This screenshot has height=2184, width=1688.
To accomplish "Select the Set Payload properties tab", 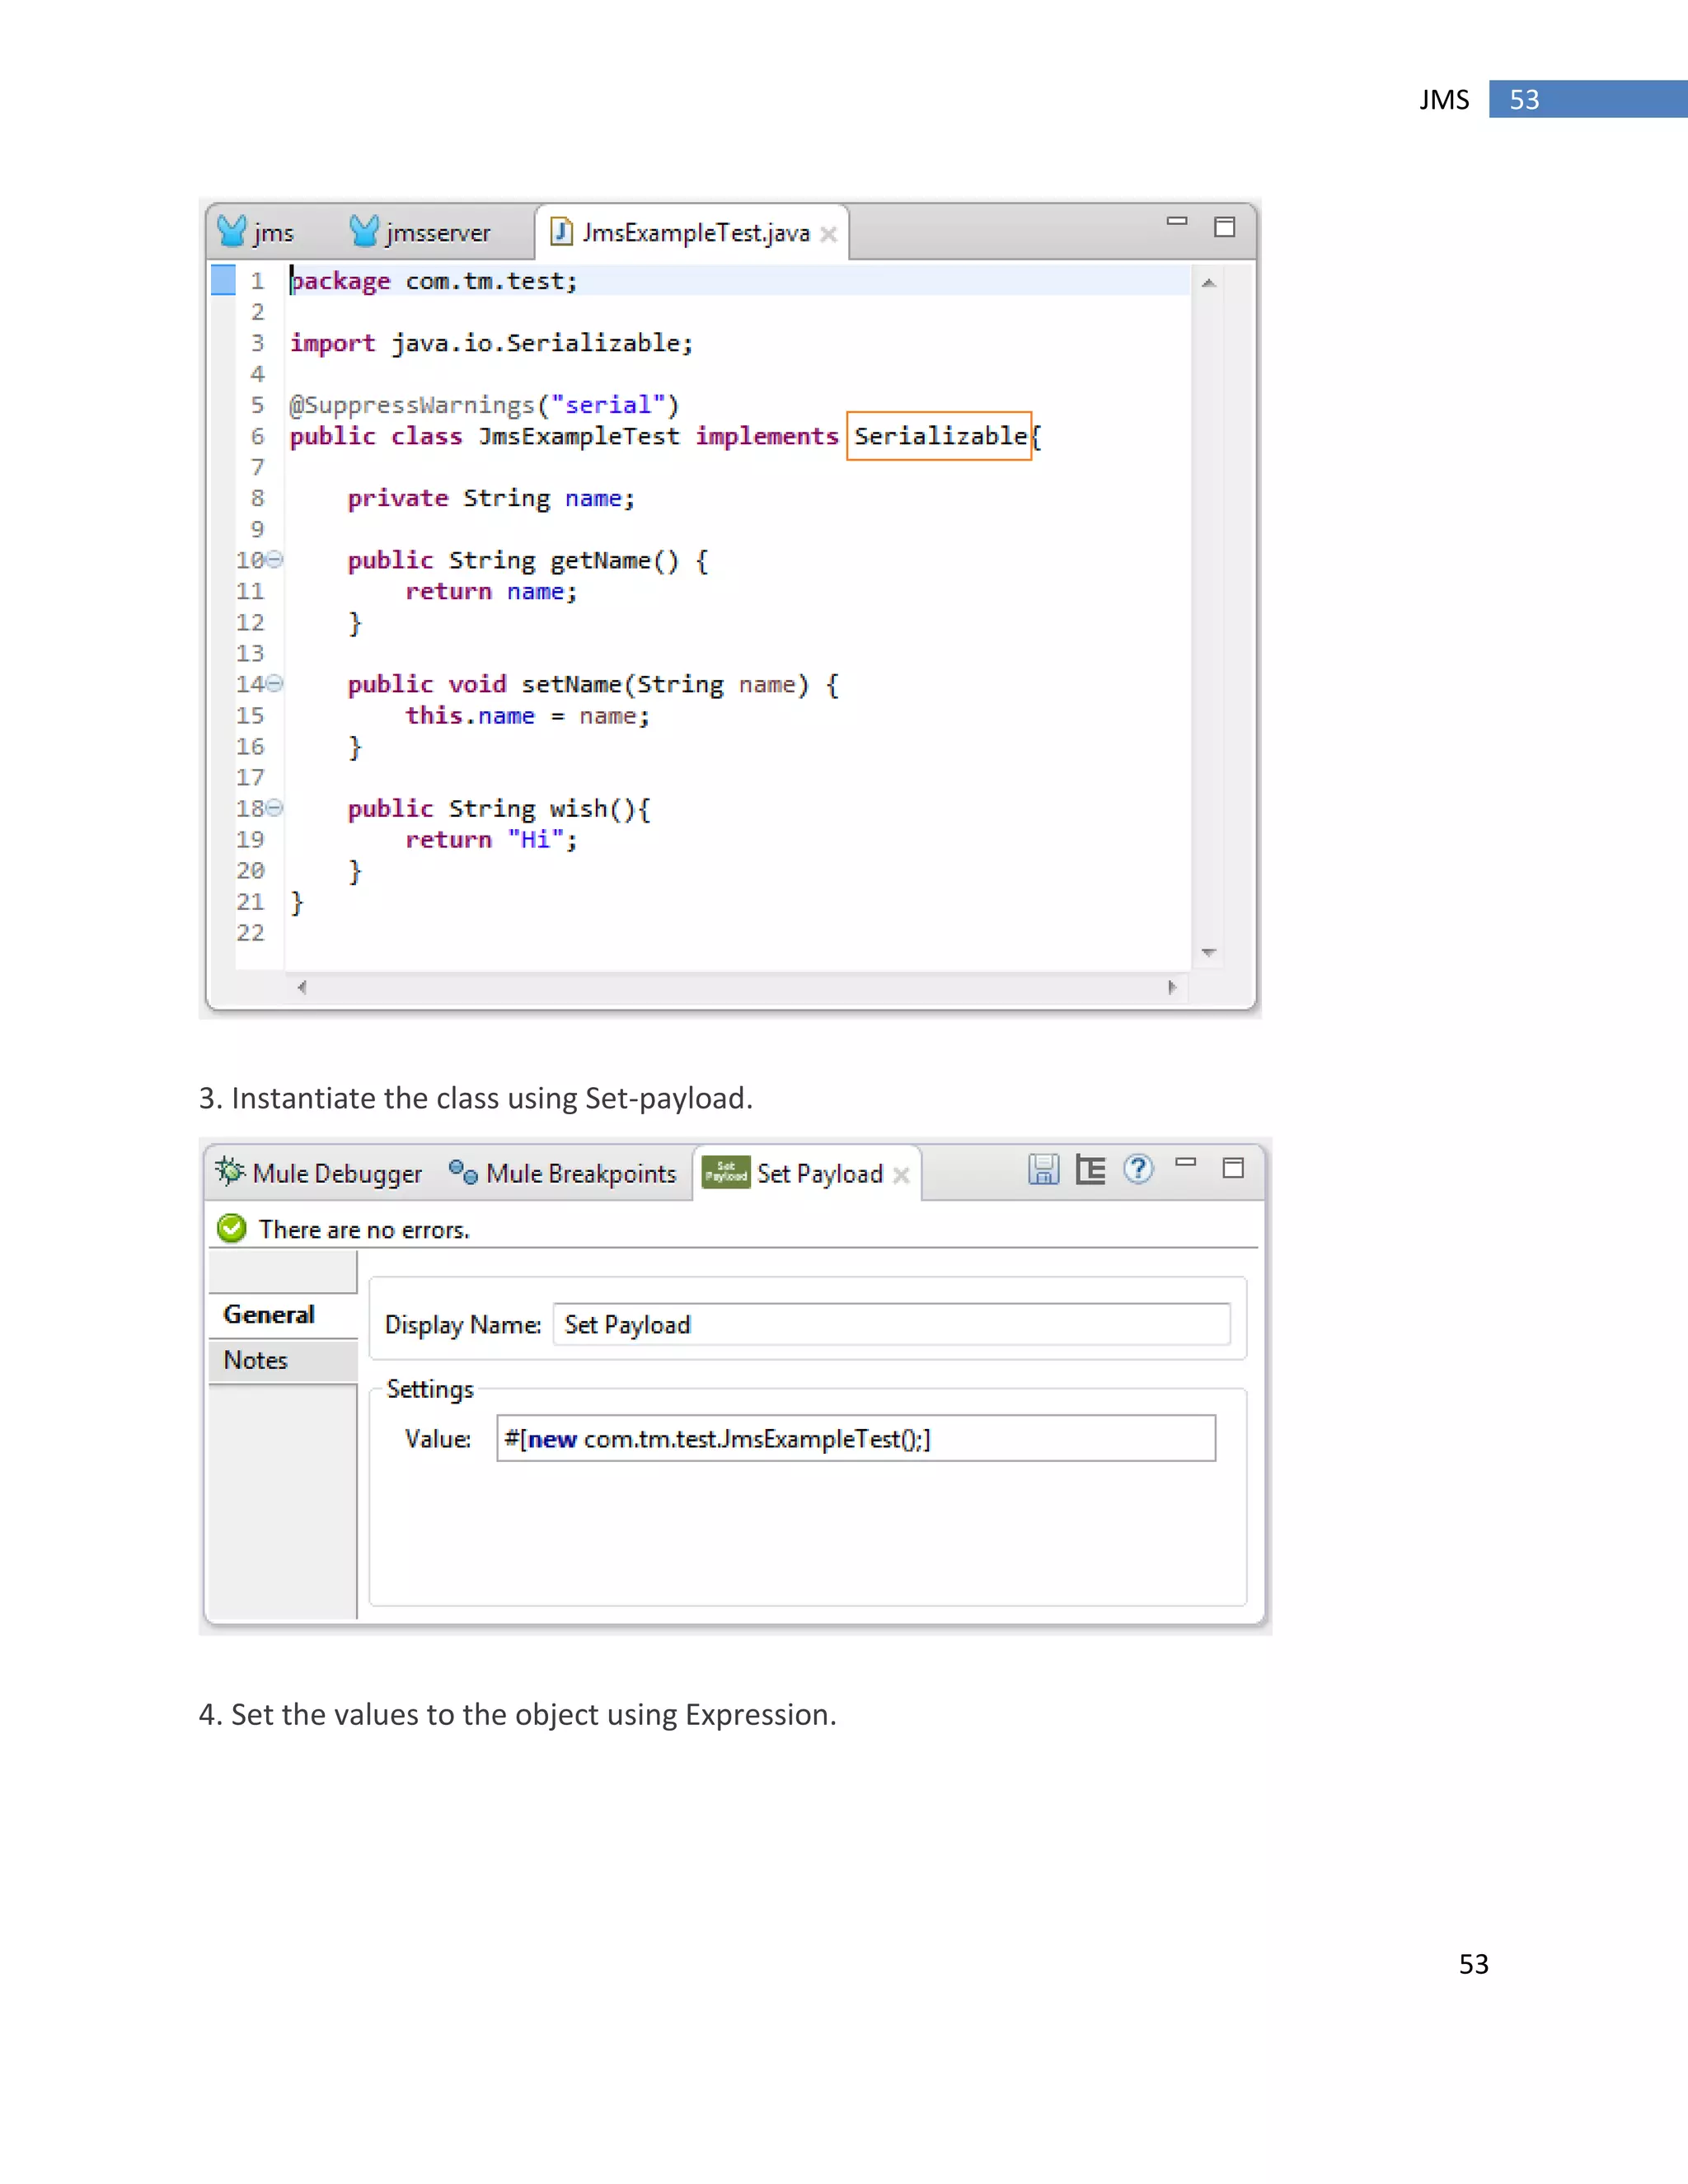I will [x=805, y=1173].
